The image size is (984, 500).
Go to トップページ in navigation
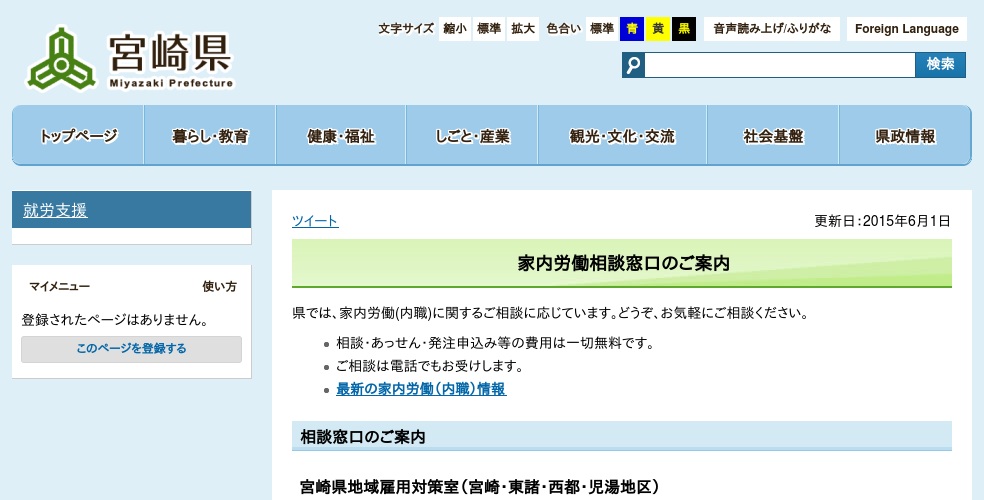[x=78, y=136]
